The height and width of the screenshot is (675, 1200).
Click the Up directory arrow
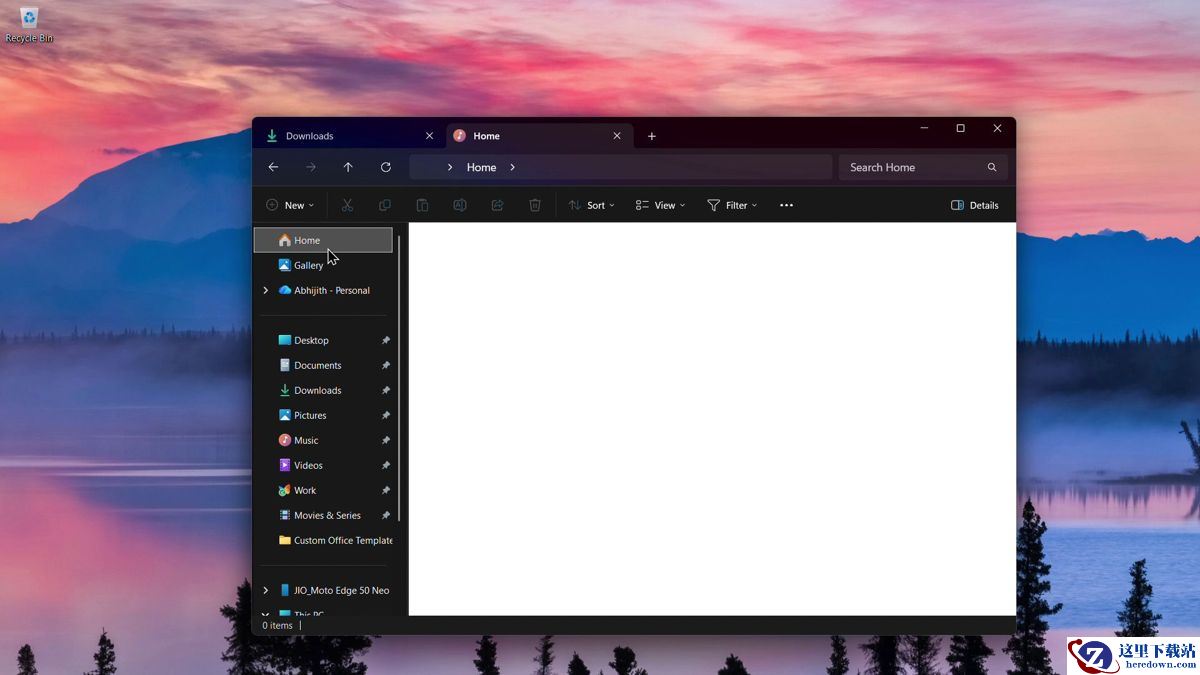click(348, 167)
